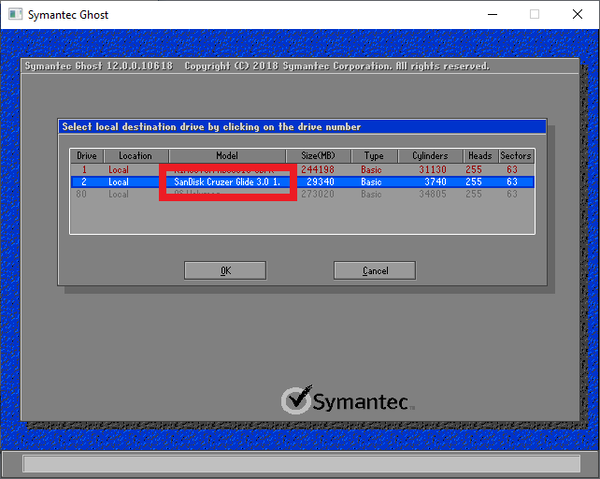
Task: Select drive number 80 in list
Action: (x=85, y=194)
